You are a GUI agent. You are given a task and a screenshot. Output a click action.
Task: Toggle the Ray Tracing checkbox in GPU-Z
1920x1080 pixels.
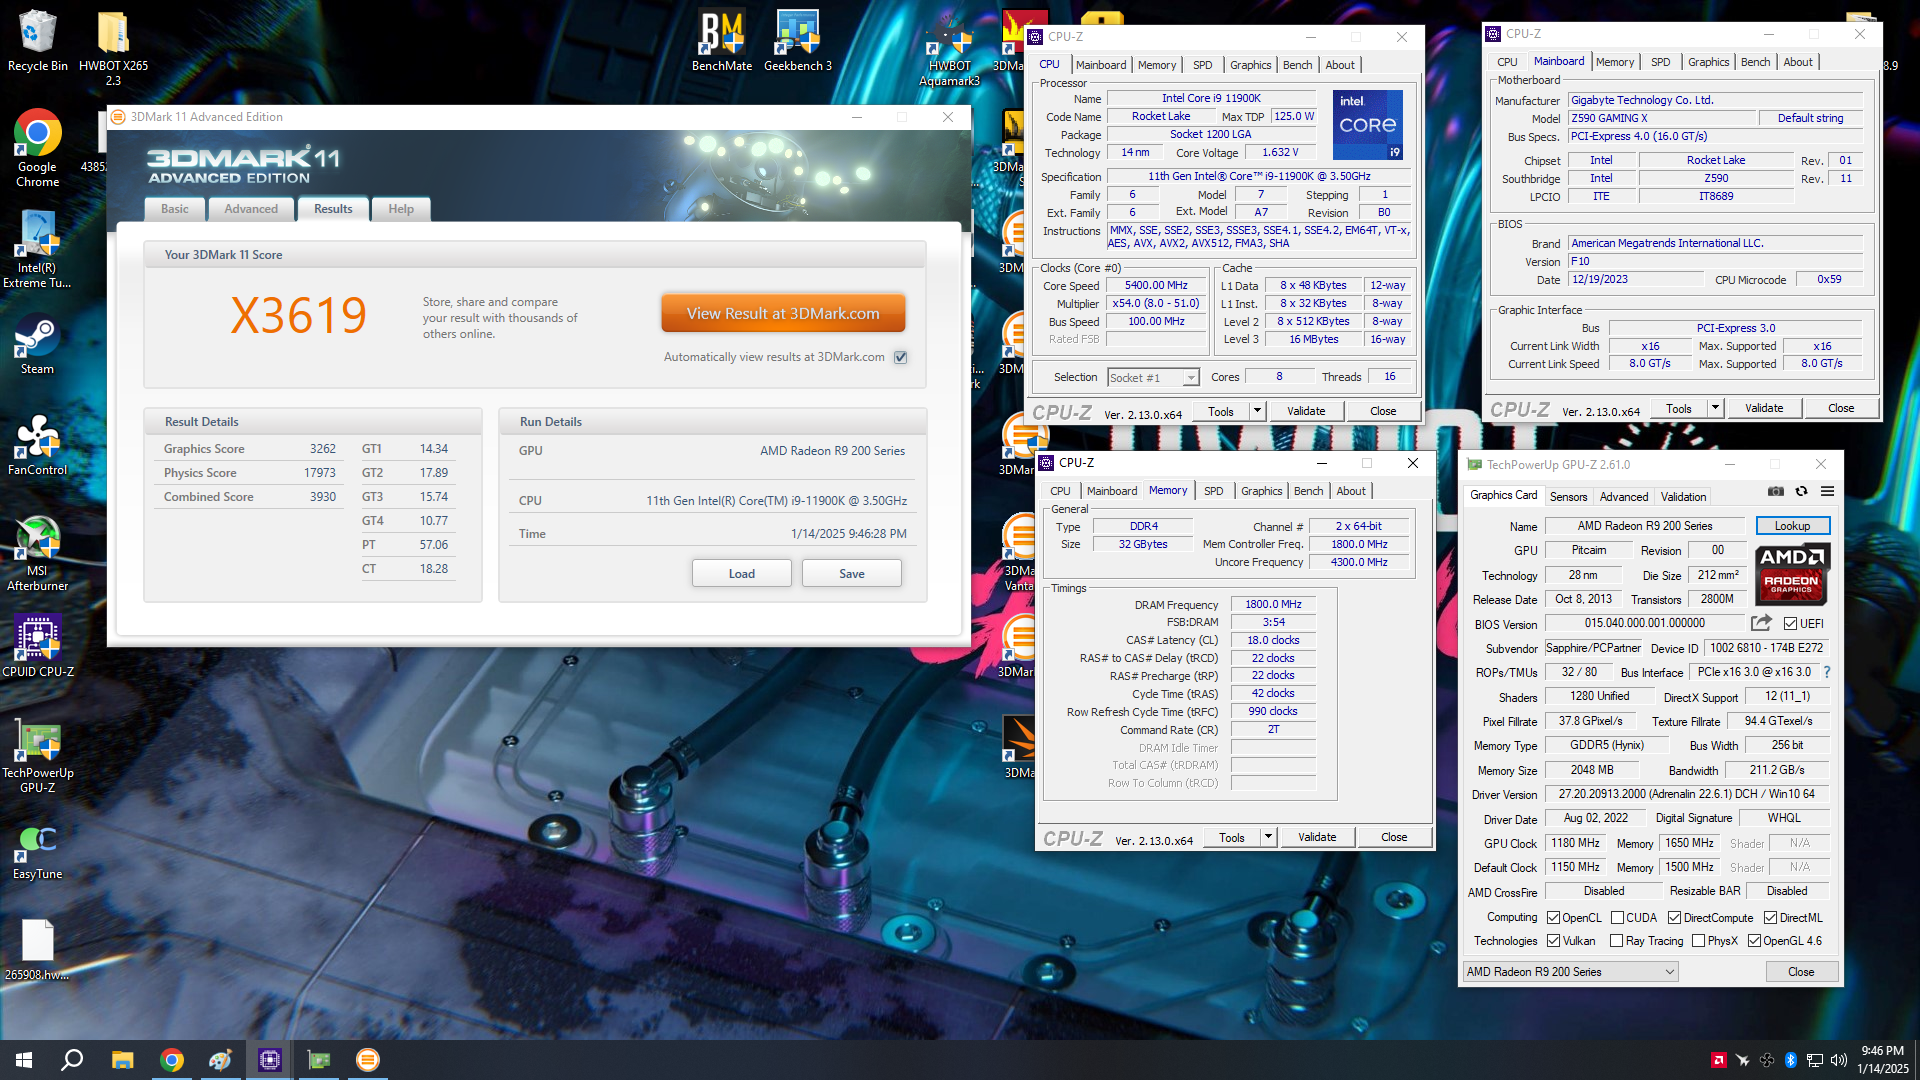pos(1616,941)
